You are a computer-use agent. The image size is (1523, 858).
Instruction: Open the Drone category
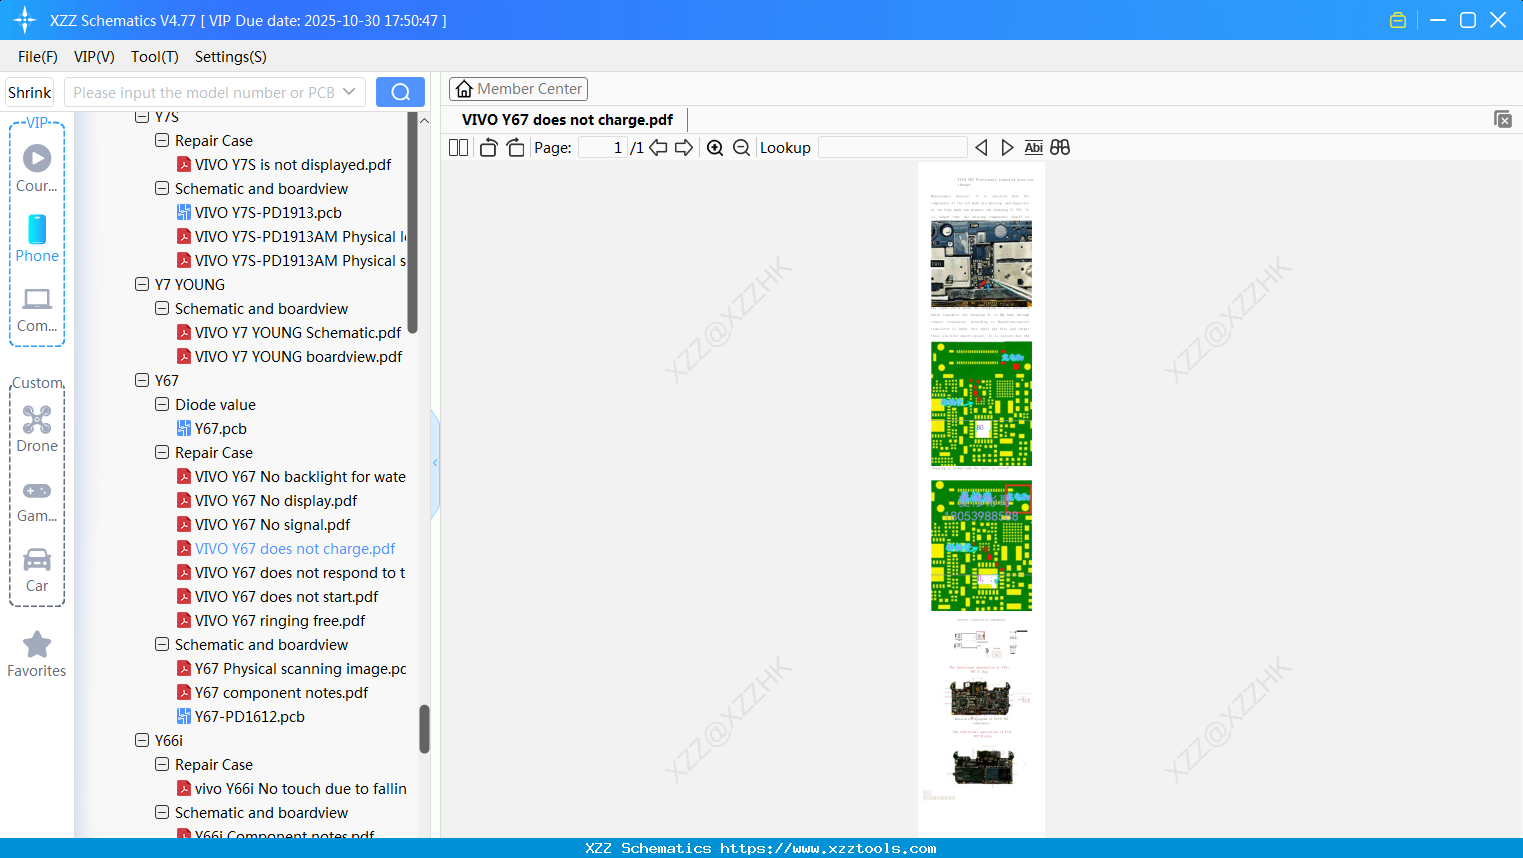pyautogui.click(x=37, y=429)
